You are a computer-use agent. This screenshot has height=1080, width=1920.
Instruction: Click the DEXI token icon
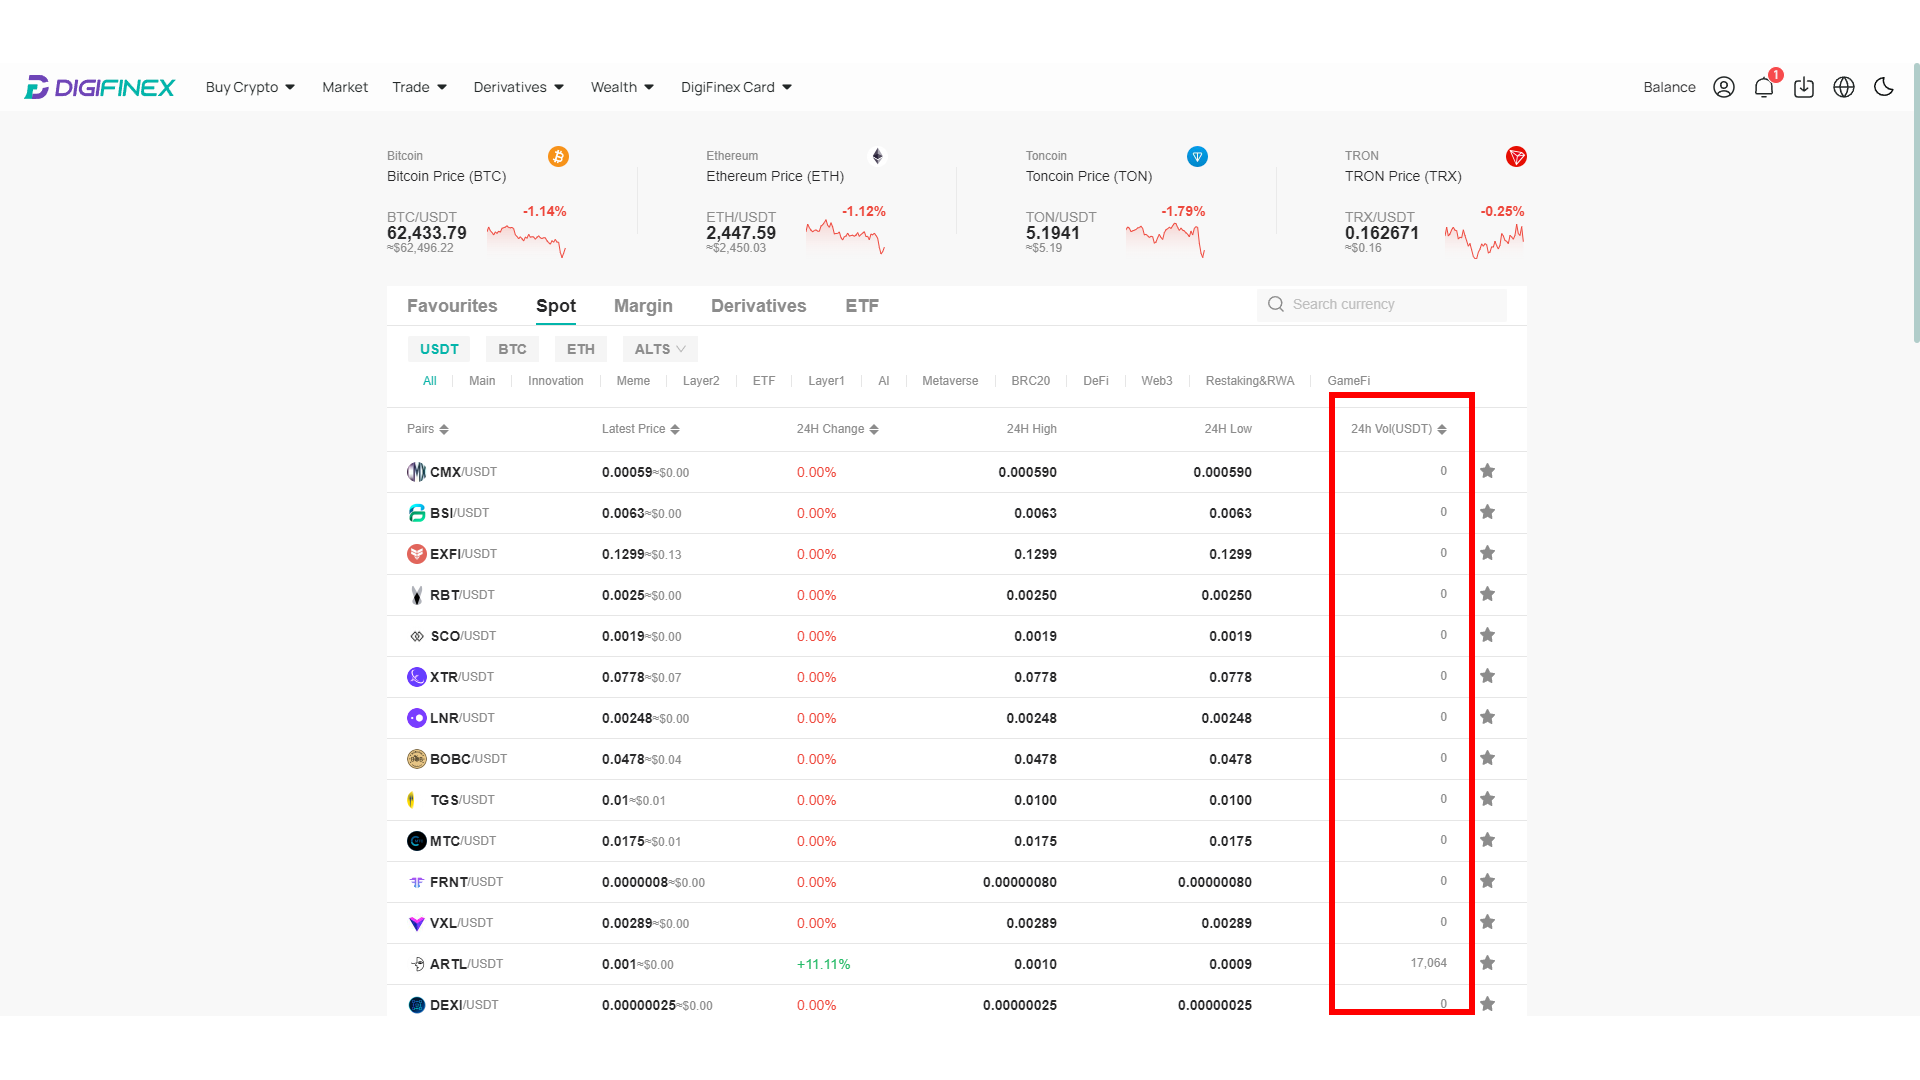click(x=417, y=1005)
